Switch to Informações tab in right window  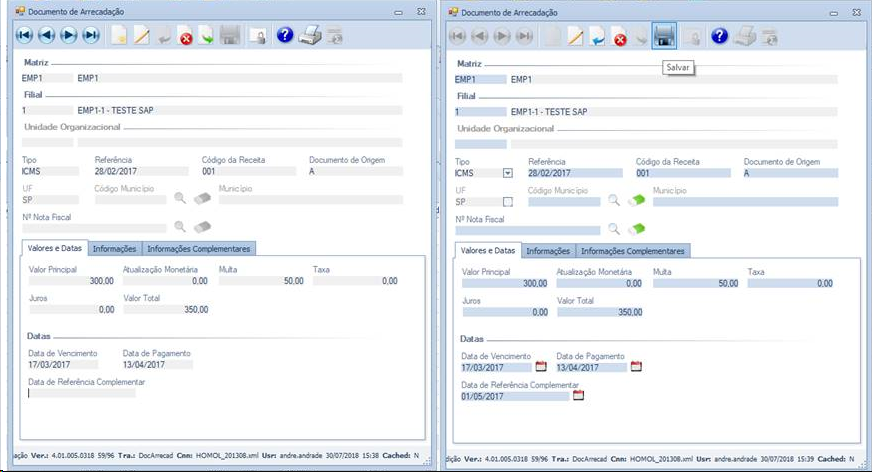548,251
